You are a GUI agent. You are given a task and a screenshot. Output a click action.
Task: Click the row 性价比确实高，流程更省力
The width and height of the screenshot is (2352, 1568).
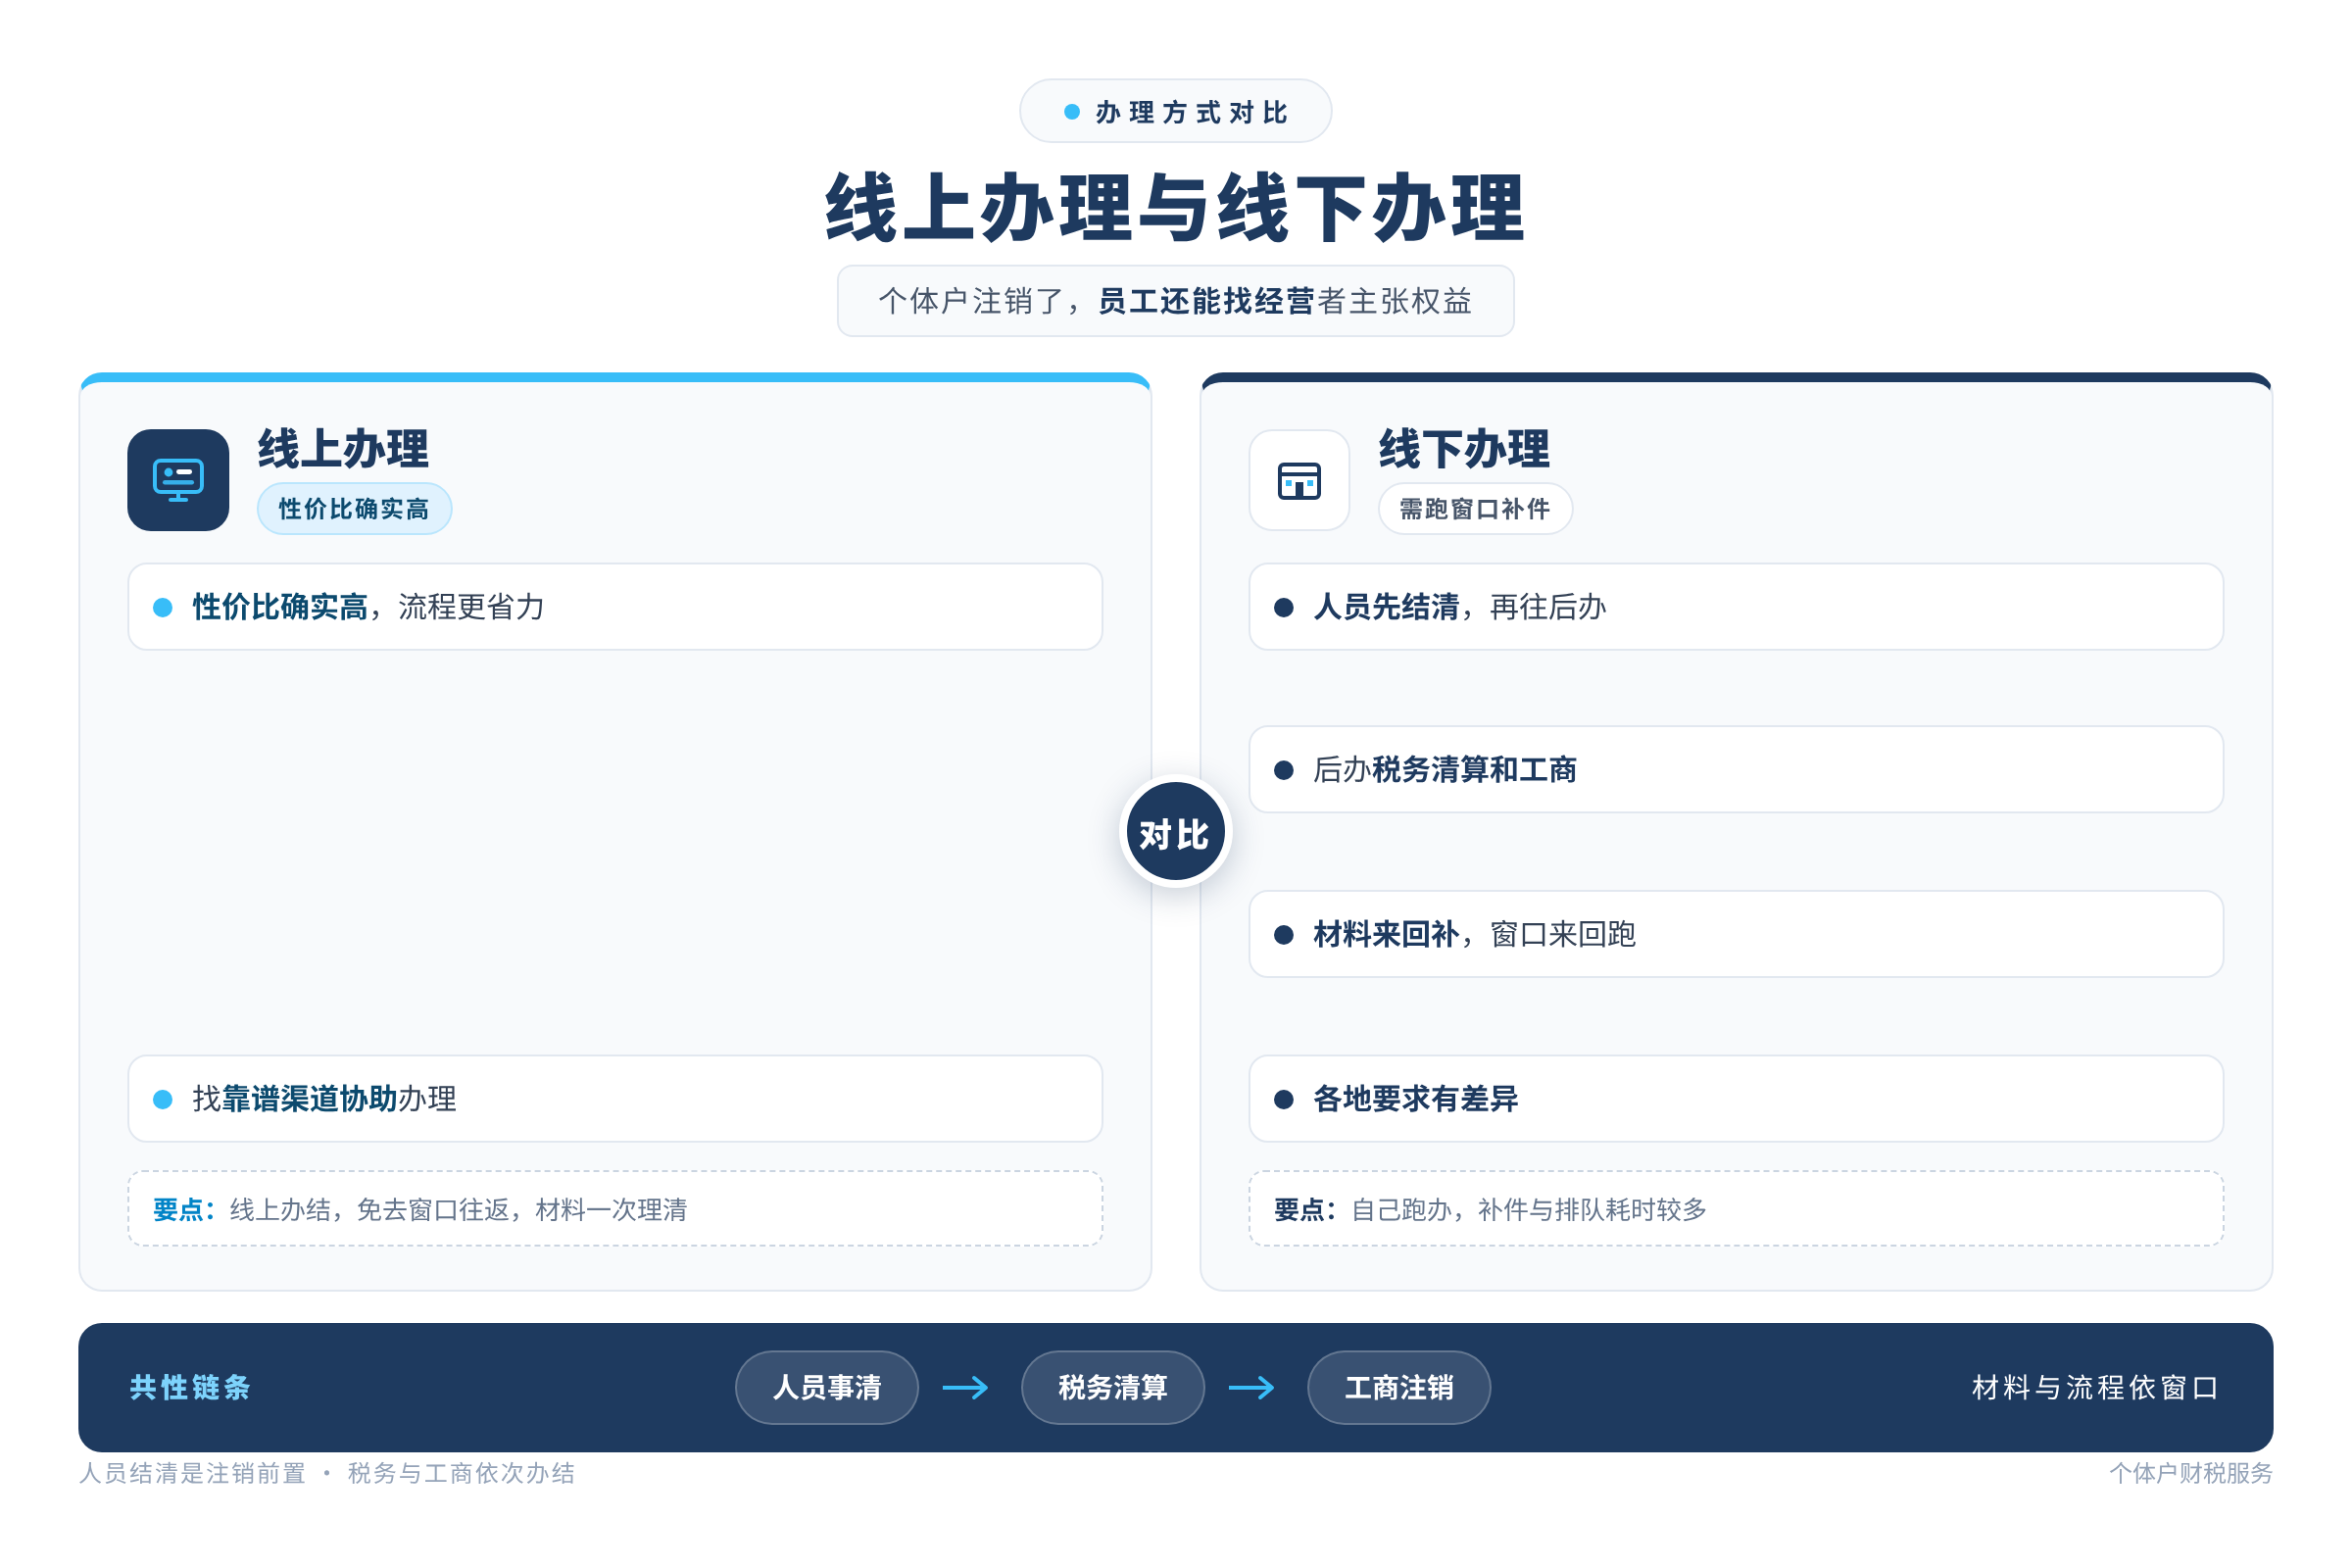[615, 606]
